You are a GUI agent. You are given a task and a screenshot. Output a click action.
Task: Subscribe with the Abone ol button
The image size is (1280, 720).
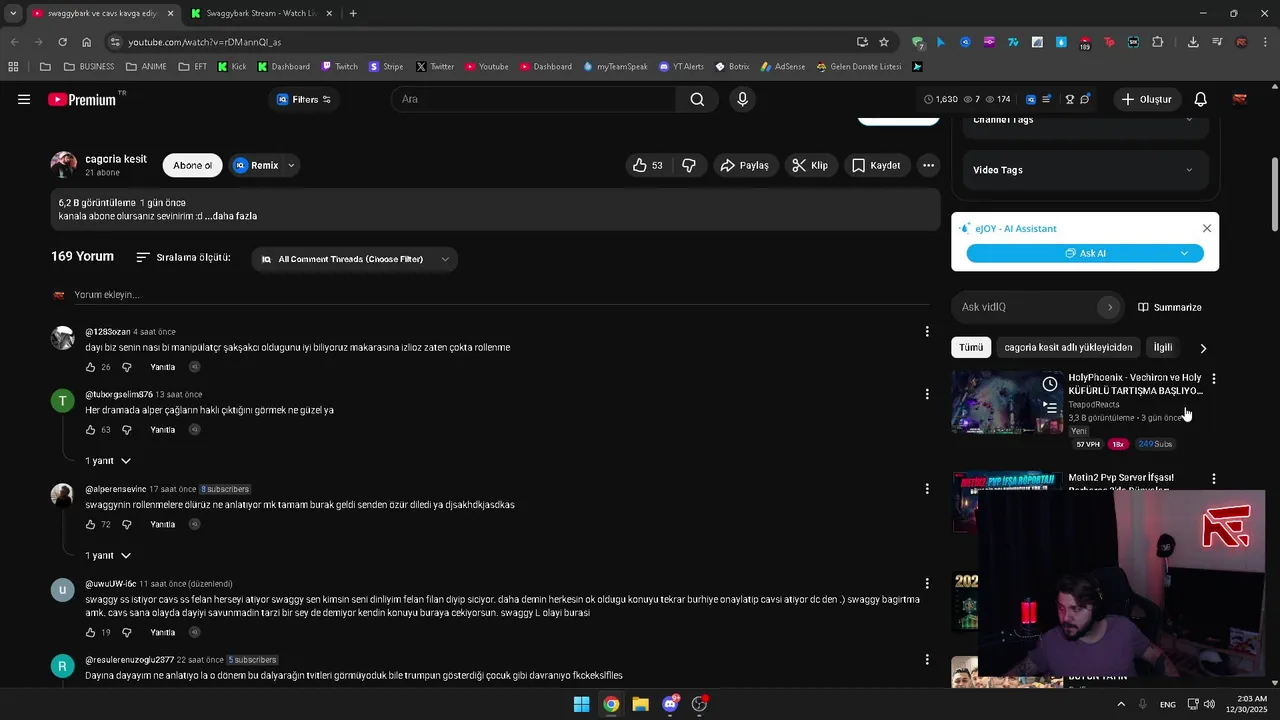tap(192, 165)
